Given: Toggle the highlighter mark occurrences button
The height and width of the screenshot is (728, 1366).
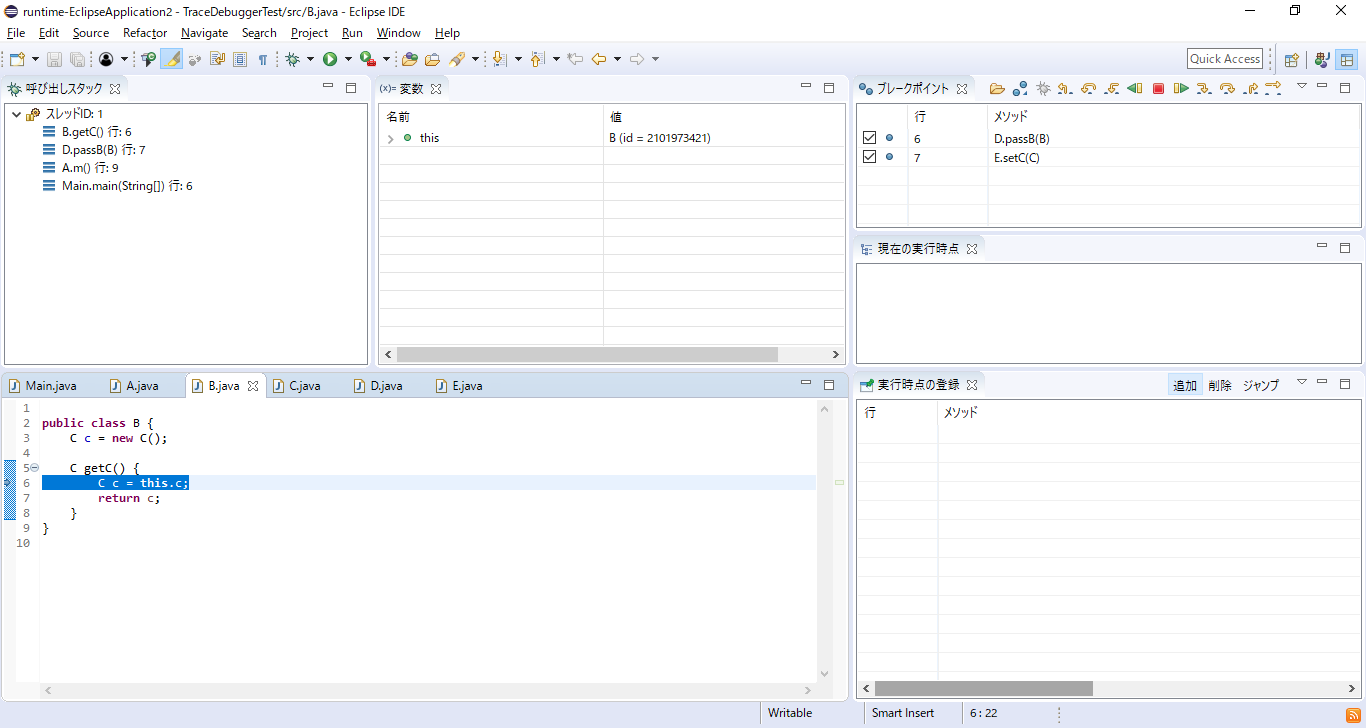Looking at the screenshot, I should coord(172,60).
